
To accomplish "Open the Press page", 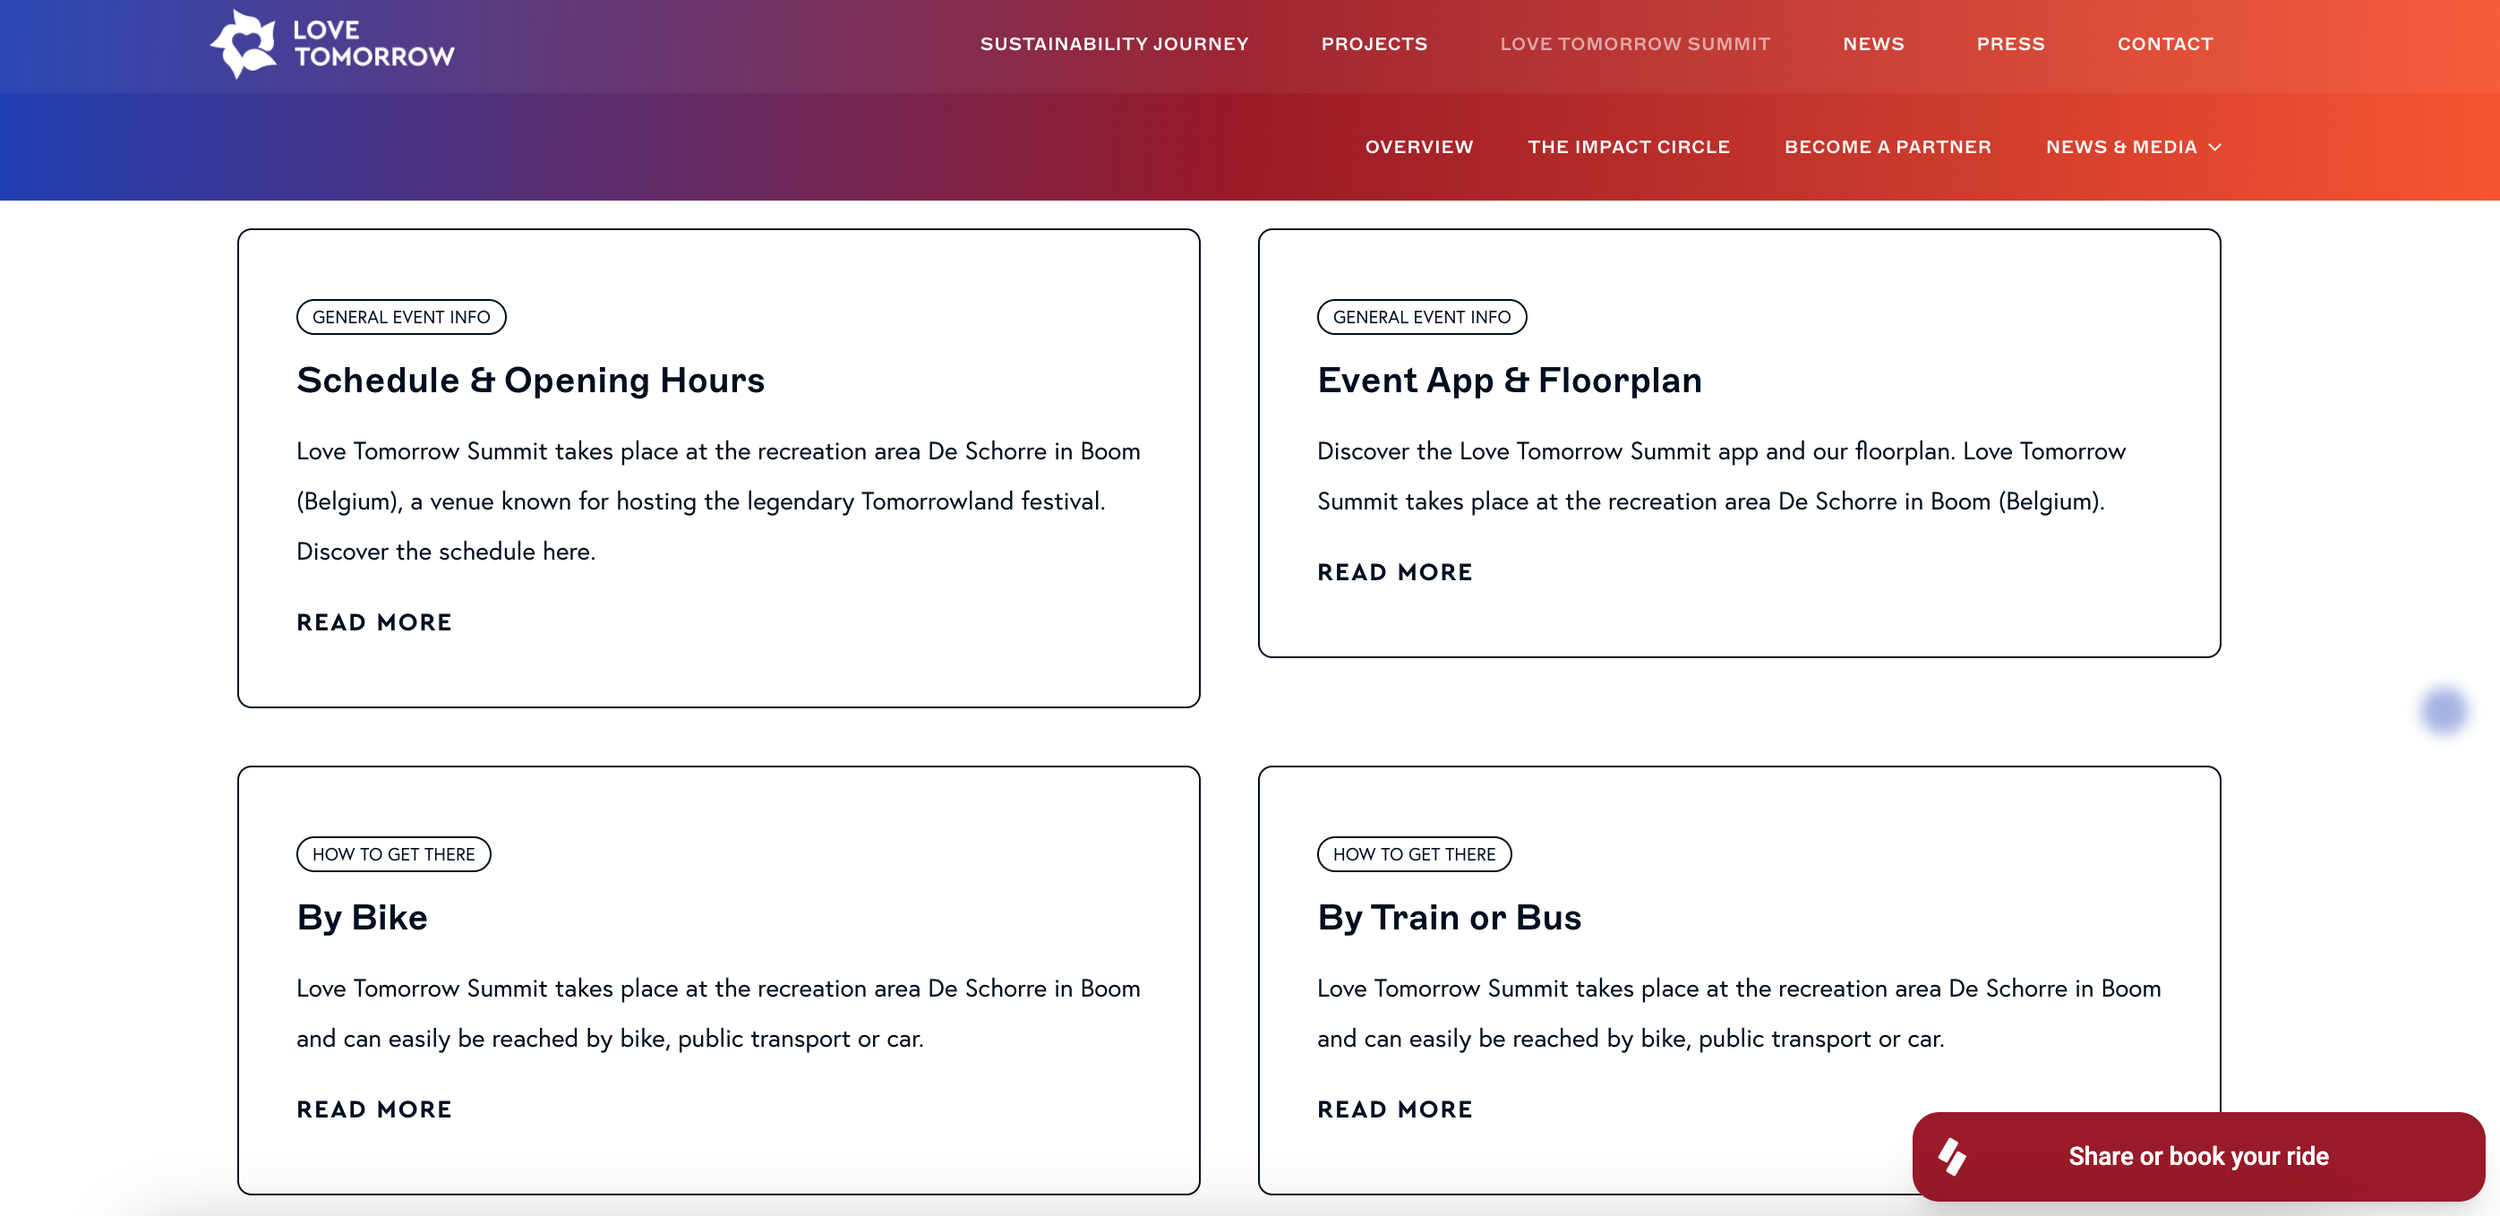I will (x=2010, y=44).
